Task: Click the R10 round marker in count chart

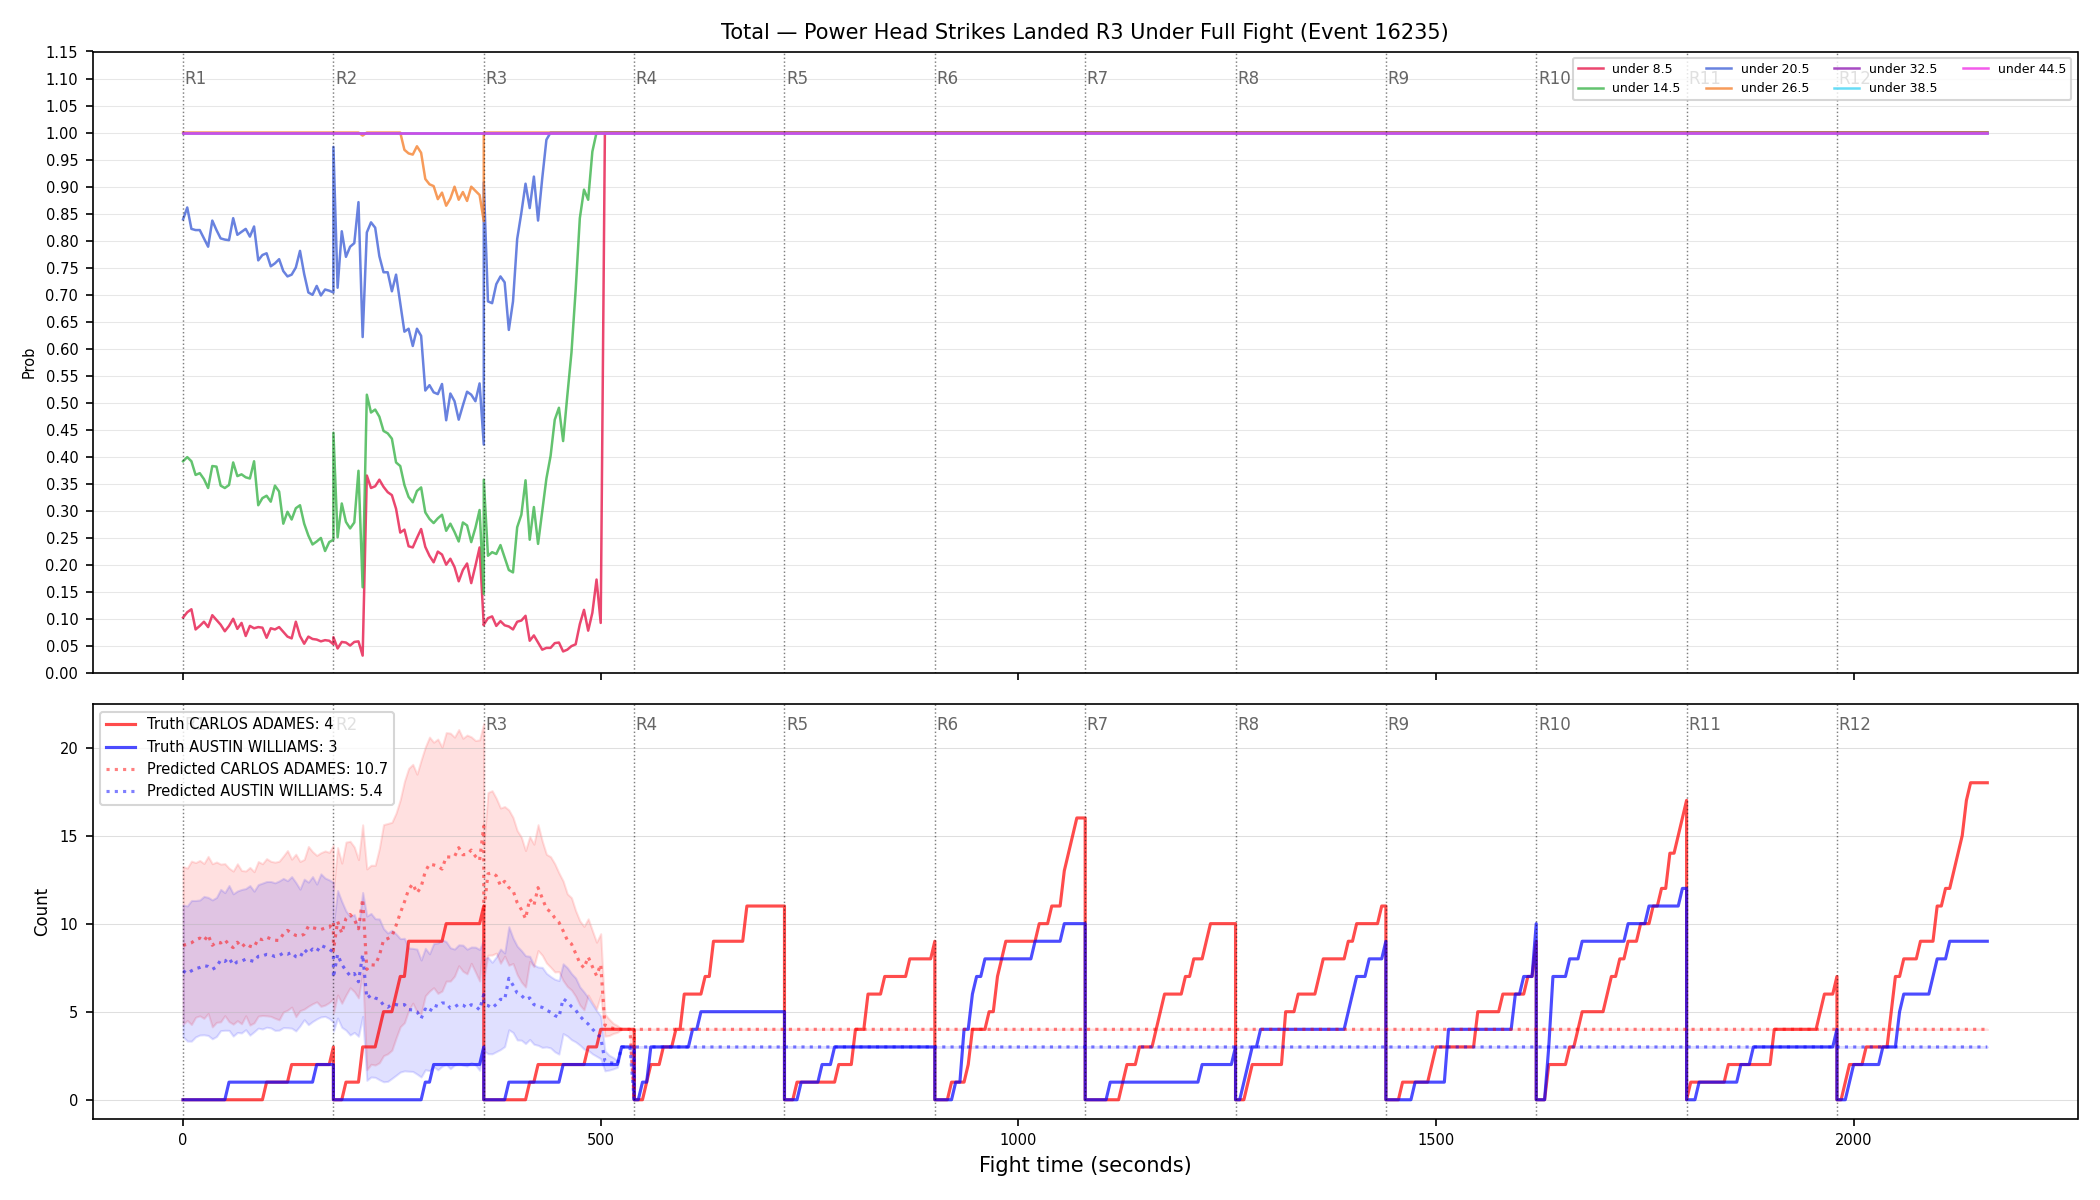Action: [x=1554, y=724]
